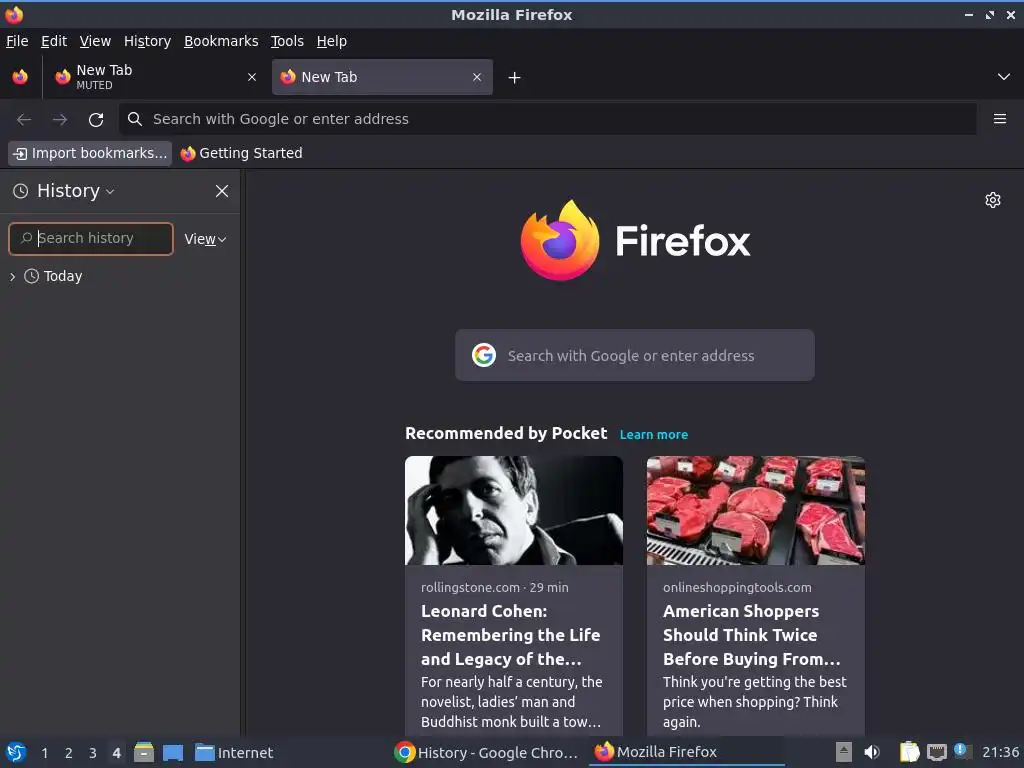Close the History sidebar
The height and width of the screenshot is (768, 1024).
pos(222,191)
